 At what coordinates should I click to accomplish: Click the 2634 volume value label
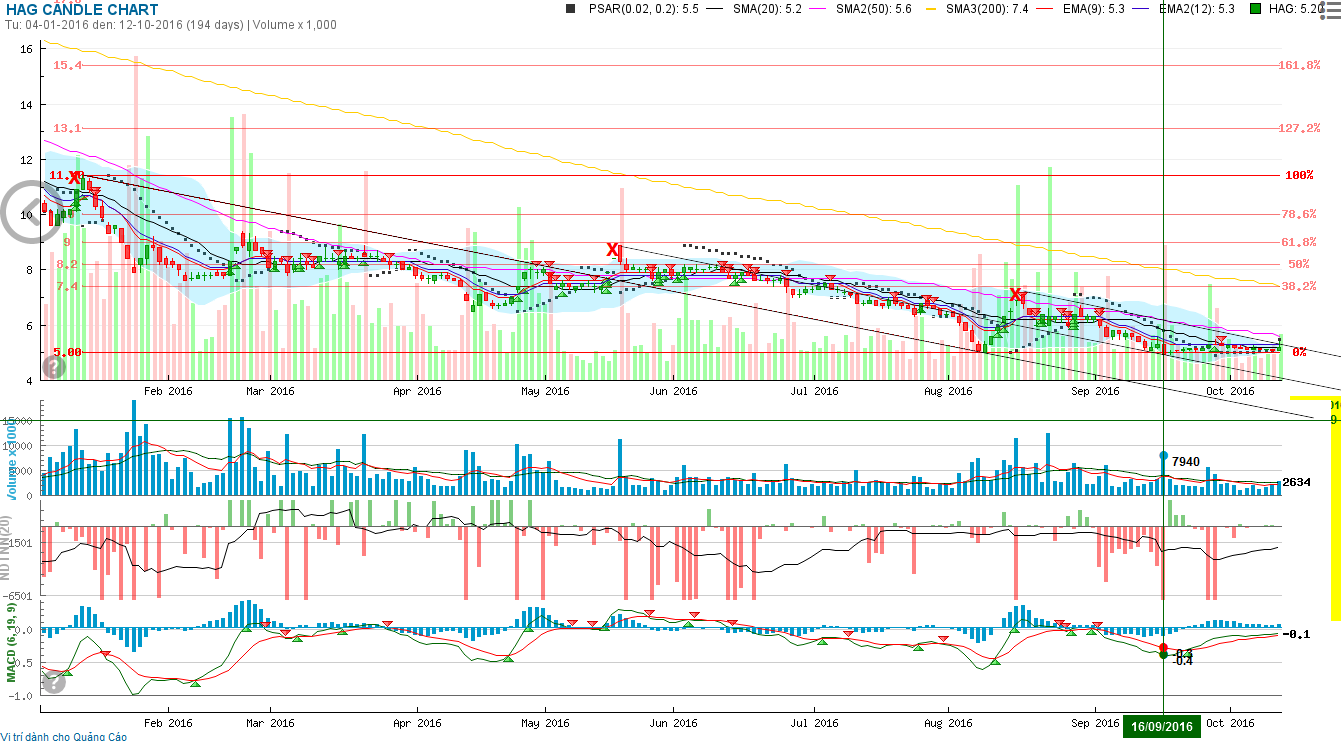1297,483
